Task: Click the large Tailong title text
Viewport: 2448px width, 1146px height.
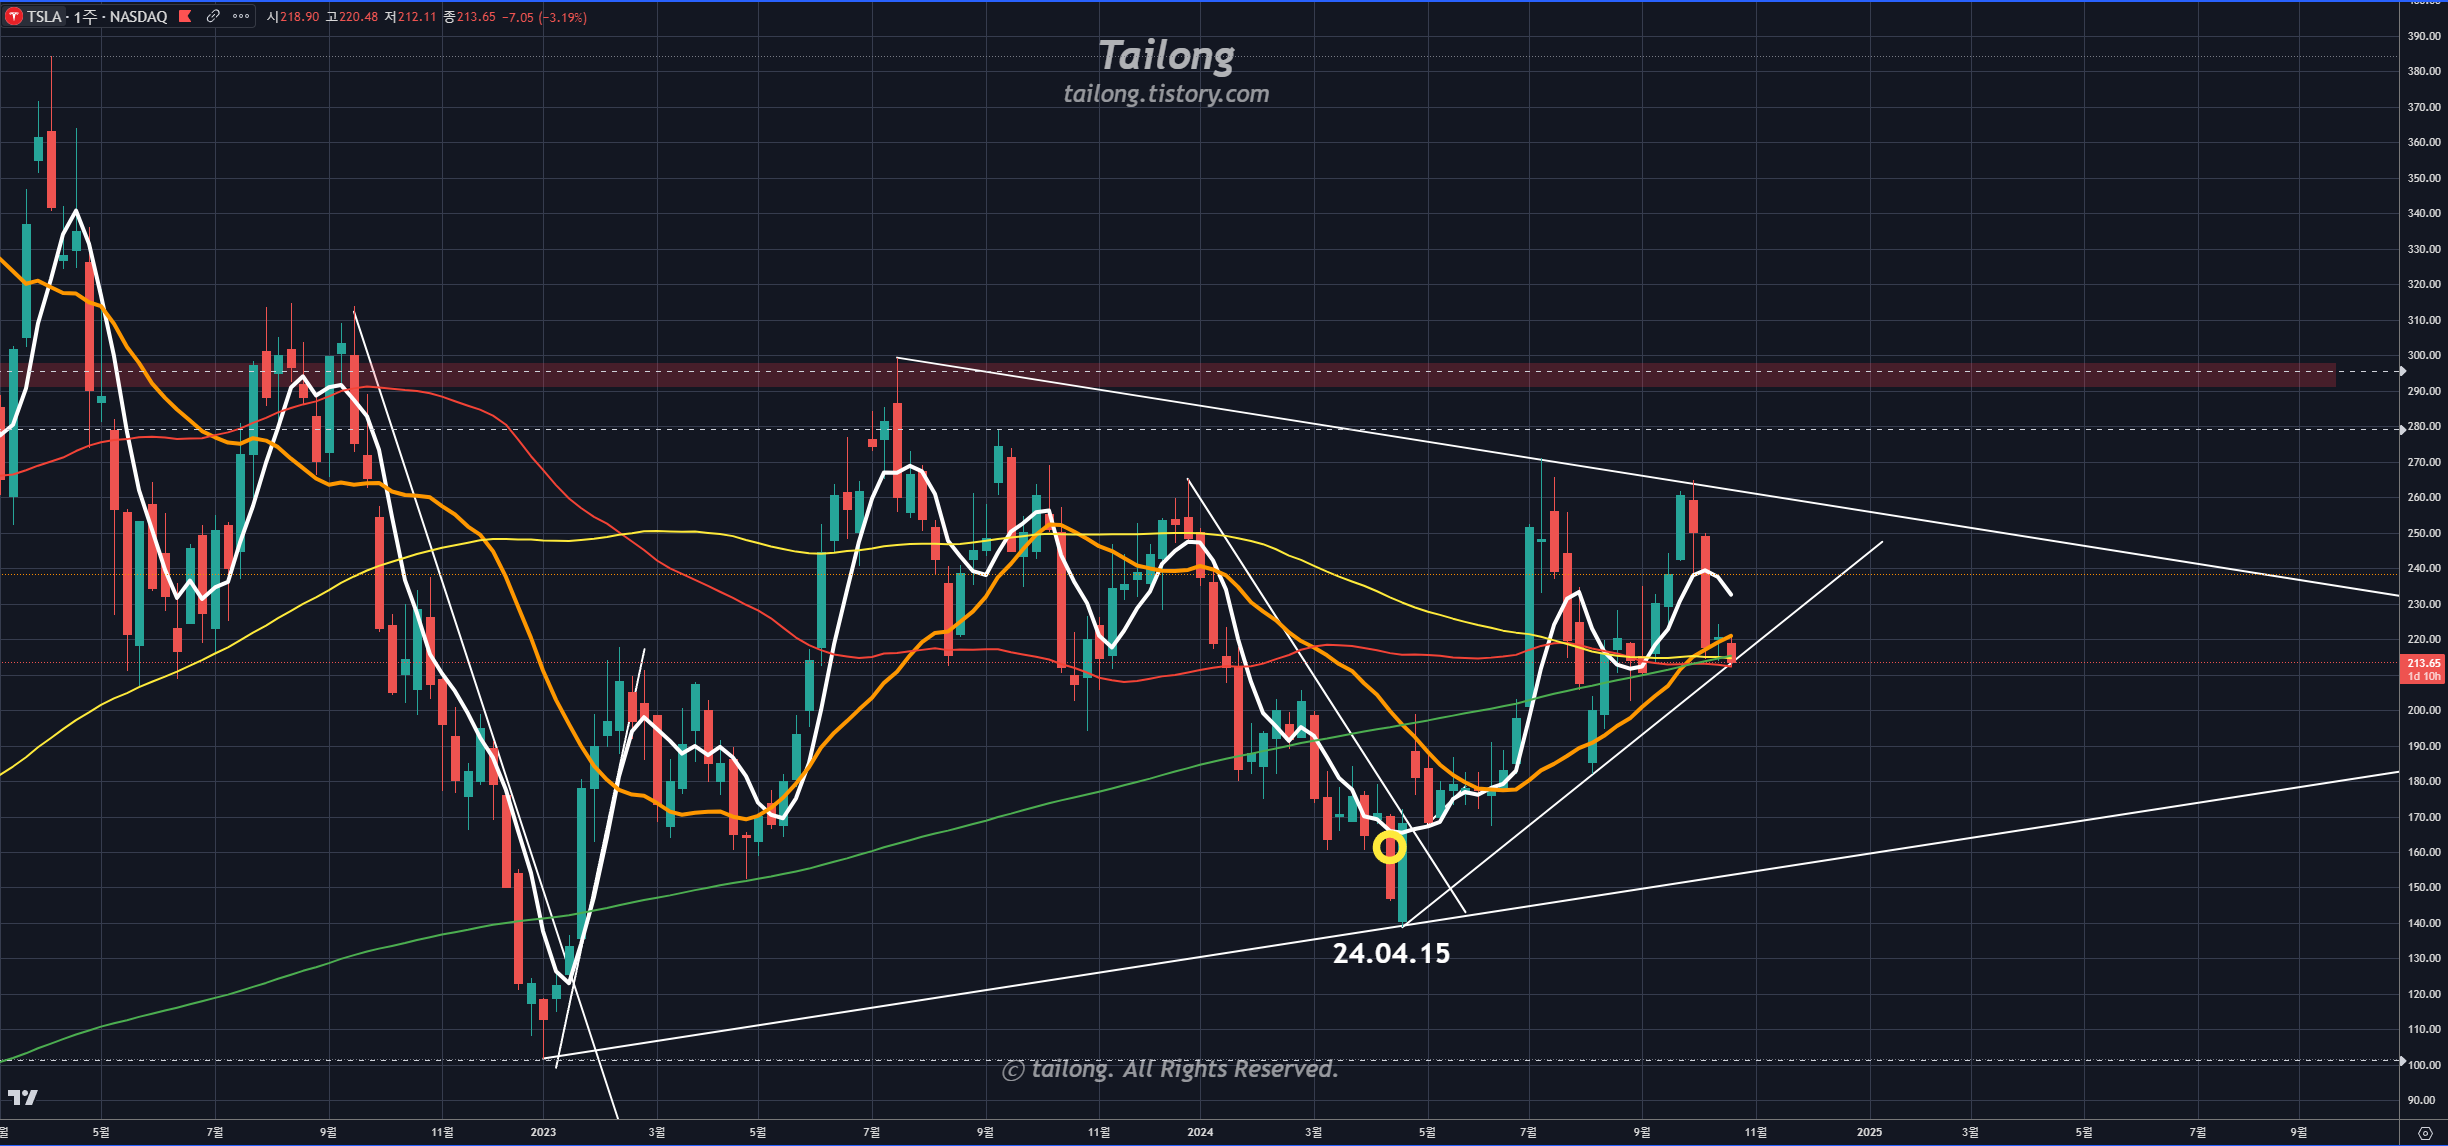Action: point(1166,56)
